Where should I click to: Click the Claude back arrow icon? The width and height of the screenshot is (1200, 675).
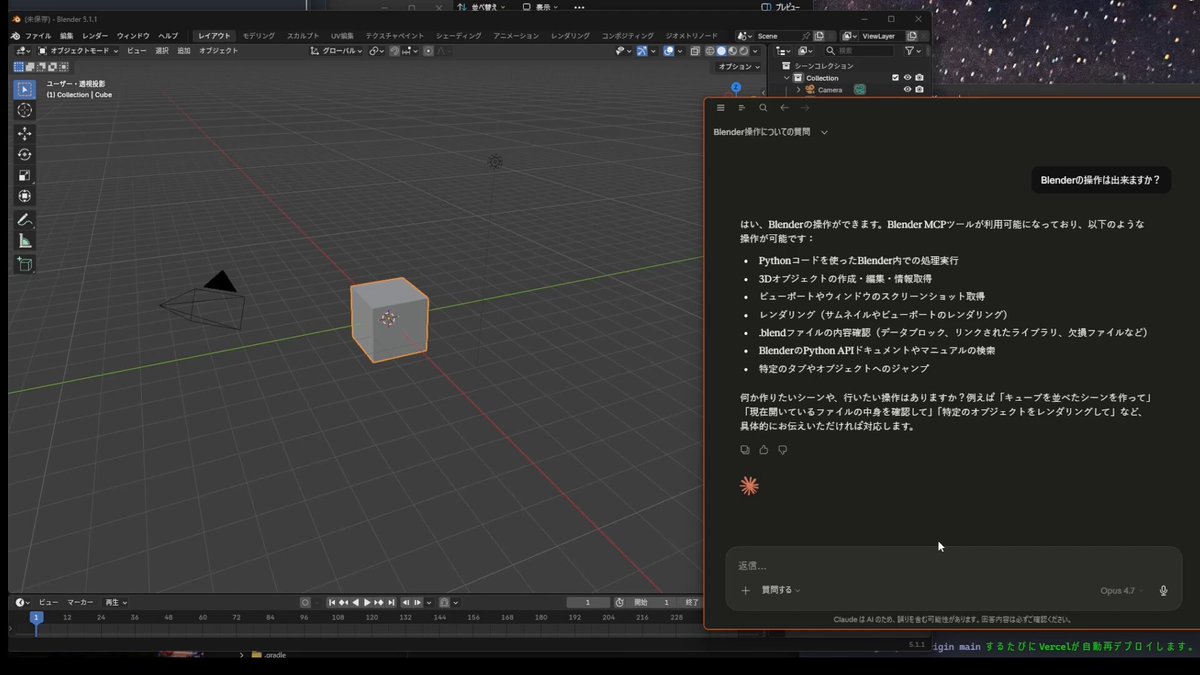(784, 108)
